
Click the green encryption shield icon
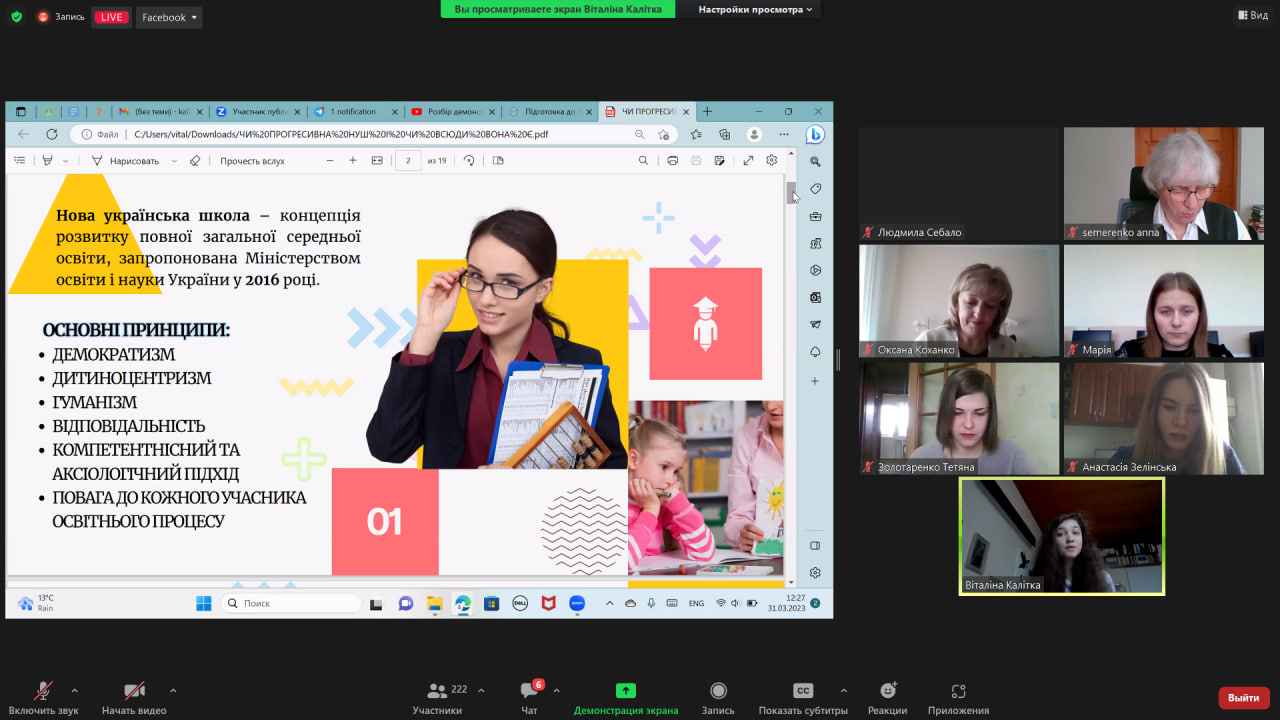(16, 17)
